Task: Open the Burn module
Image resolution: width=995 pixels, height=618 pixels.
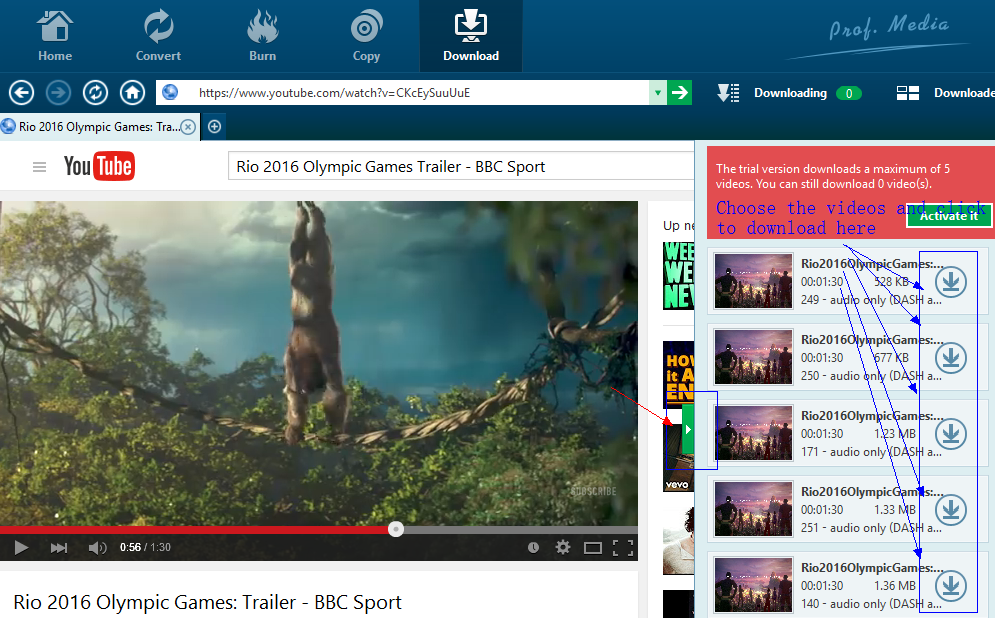Action: click(262, 36)
